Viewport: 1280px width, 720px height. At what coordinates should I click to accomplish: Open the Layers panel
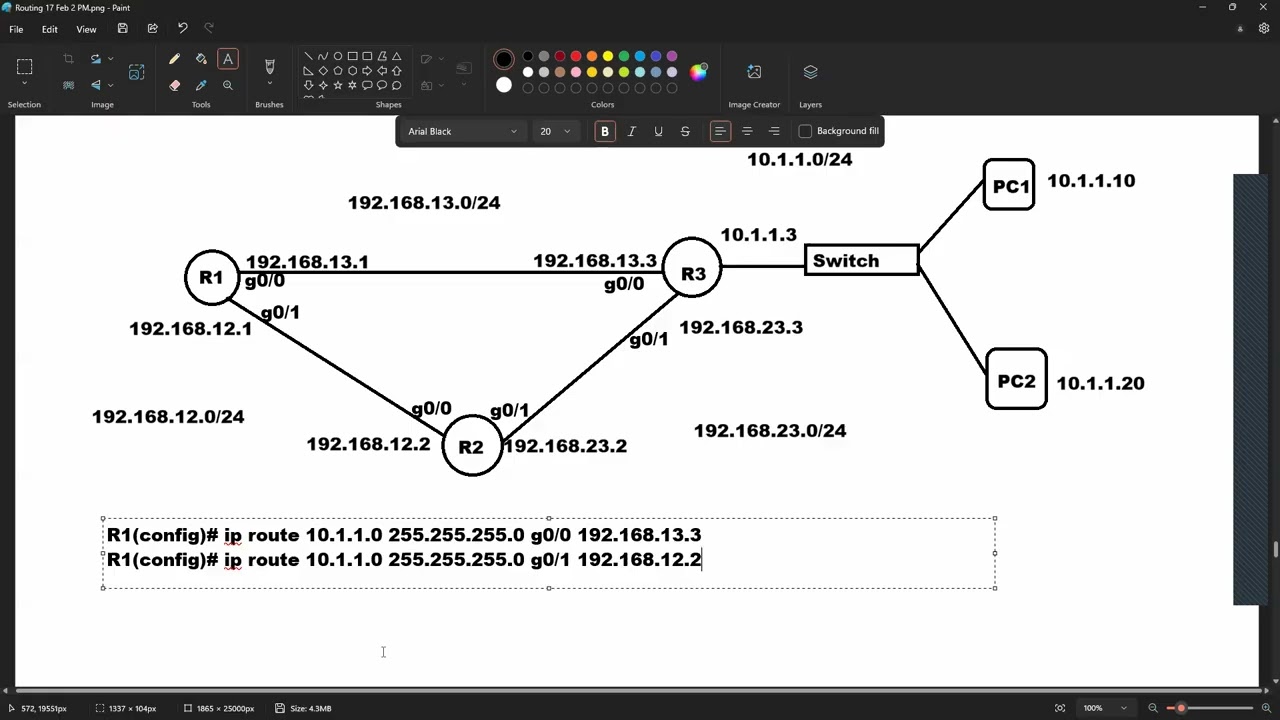pos(810,72)
